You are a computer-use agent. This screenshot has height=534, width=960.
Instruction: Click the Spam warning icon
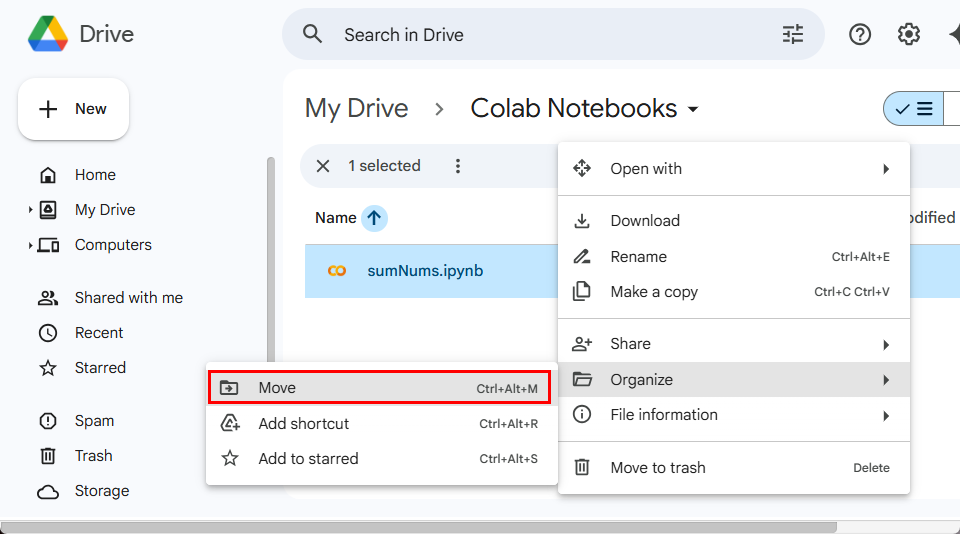(48, 421)
